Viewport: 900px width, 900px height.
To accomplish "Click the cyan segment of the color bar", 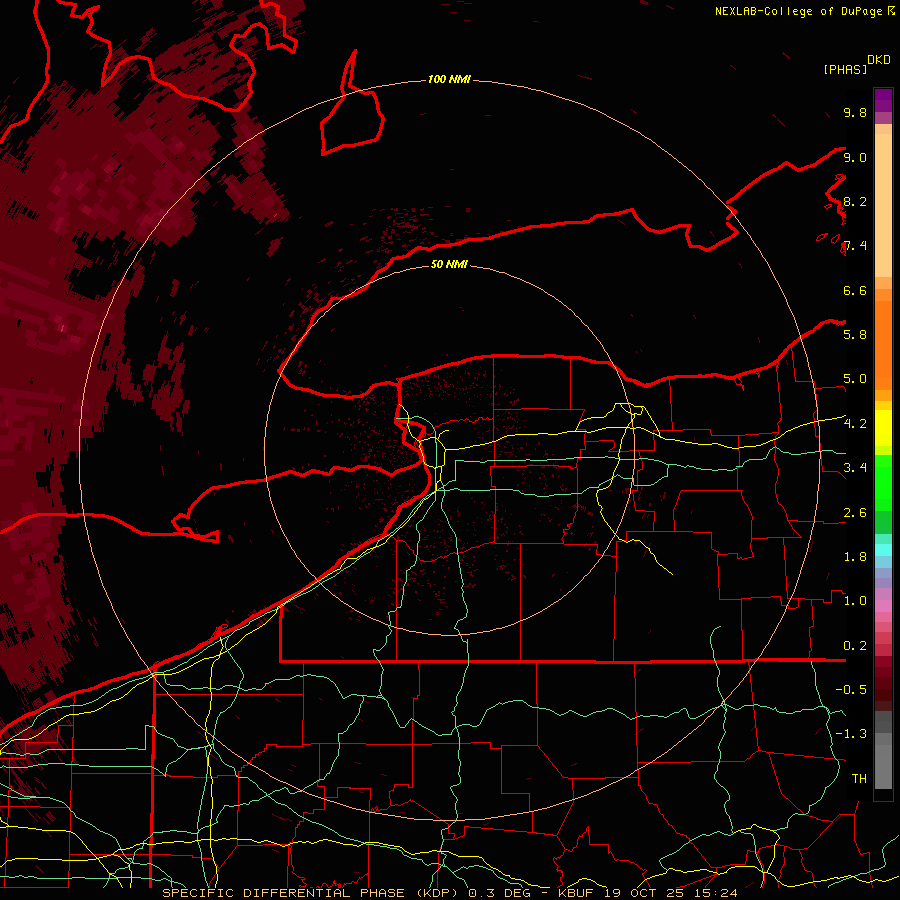I will [x=883, y=550].
